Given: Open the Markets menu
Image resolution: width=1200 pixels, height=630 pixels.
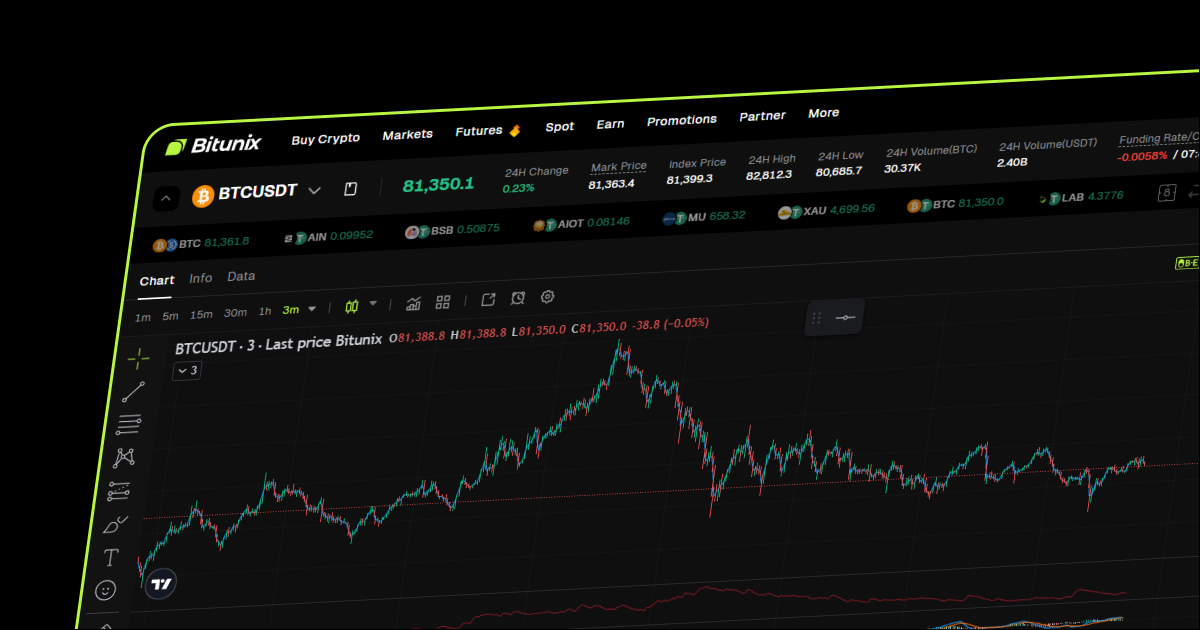Looking at the screenshot, I should pos(407,135).
